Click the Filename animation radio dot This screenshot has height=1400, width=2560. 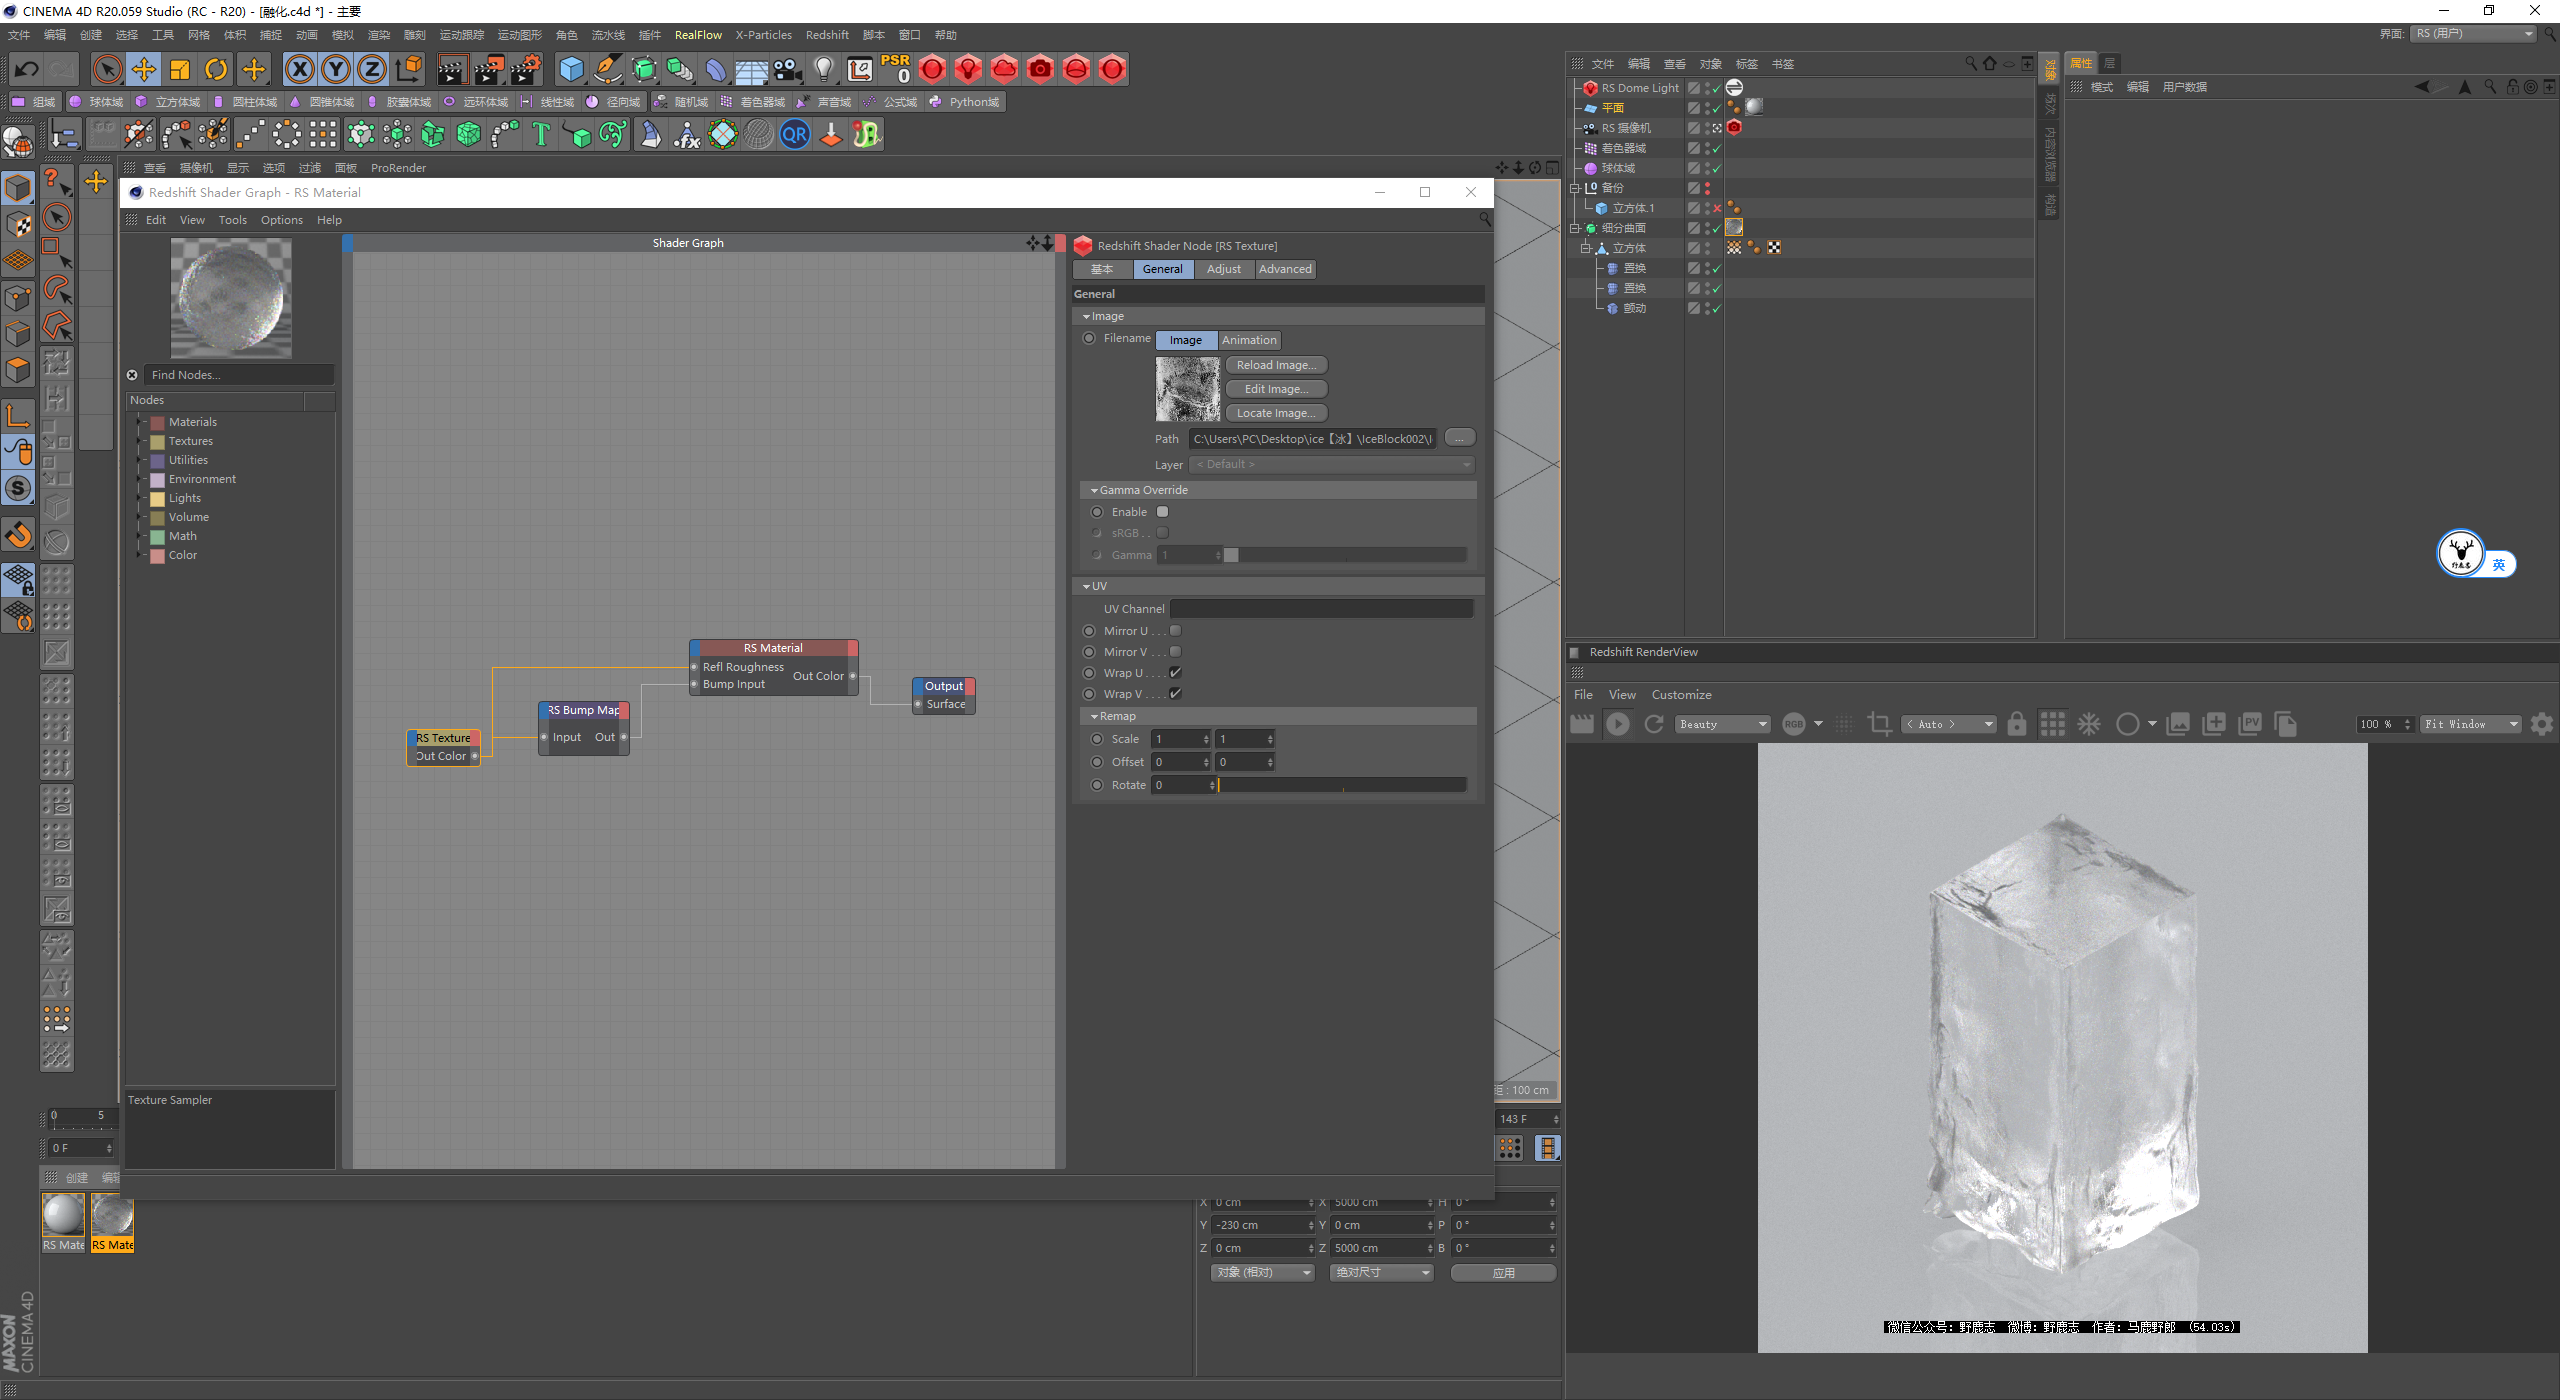(x=1089, y=338)
